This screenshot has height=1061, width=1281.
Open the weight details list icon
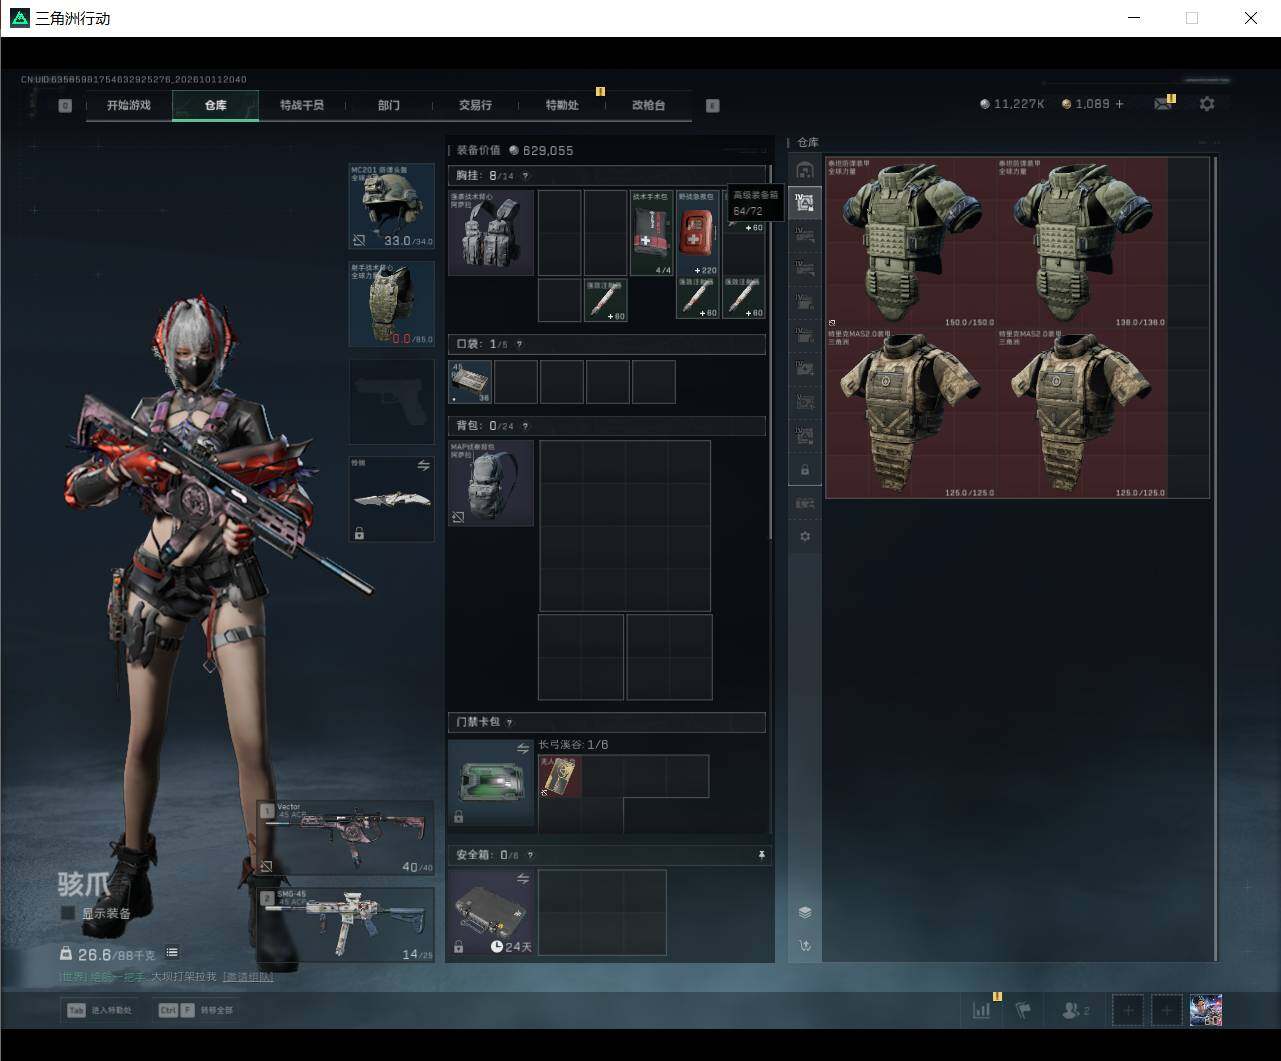172,953
